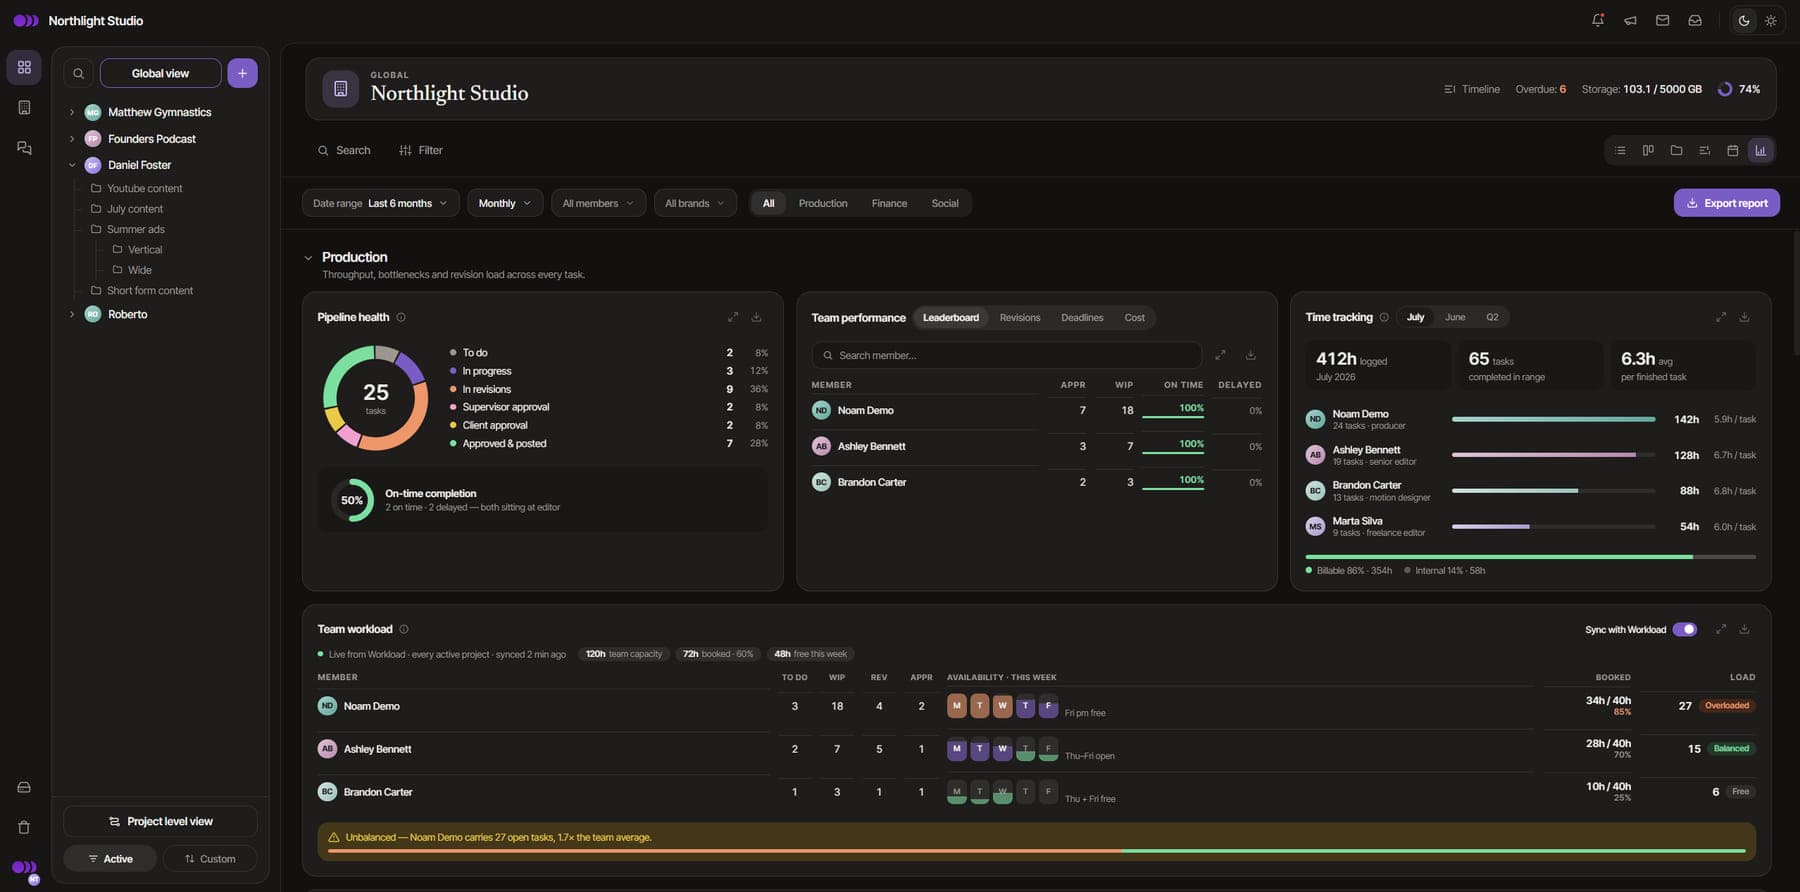The height and width of the screenshot is (892, 1800).
Task: Open the Date range dropdown
Action: [x=381, y=203]
